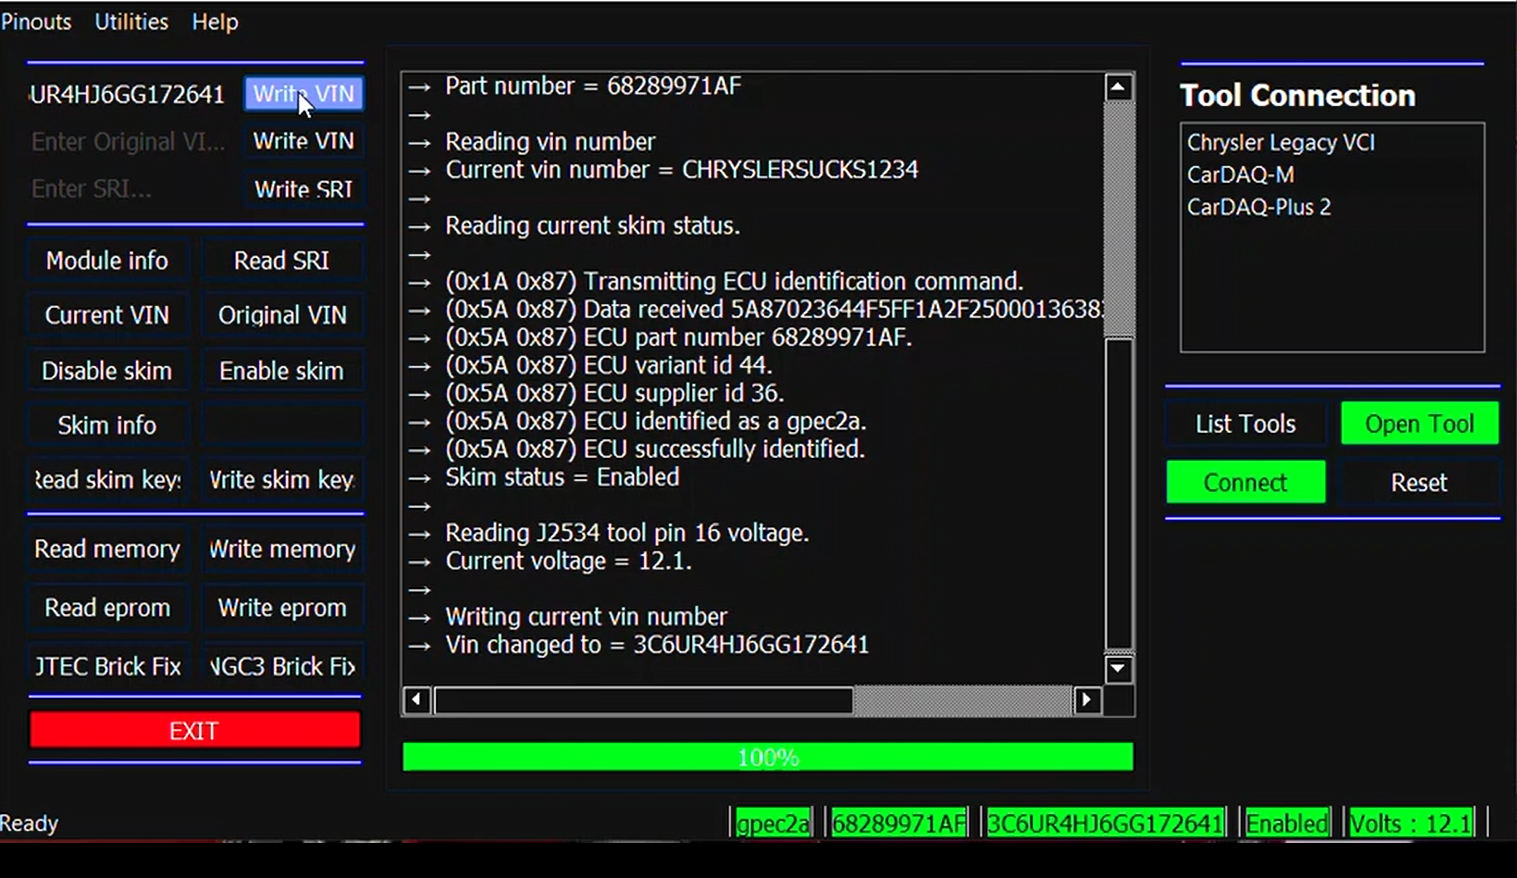Click the Module info button

[107, 261]
